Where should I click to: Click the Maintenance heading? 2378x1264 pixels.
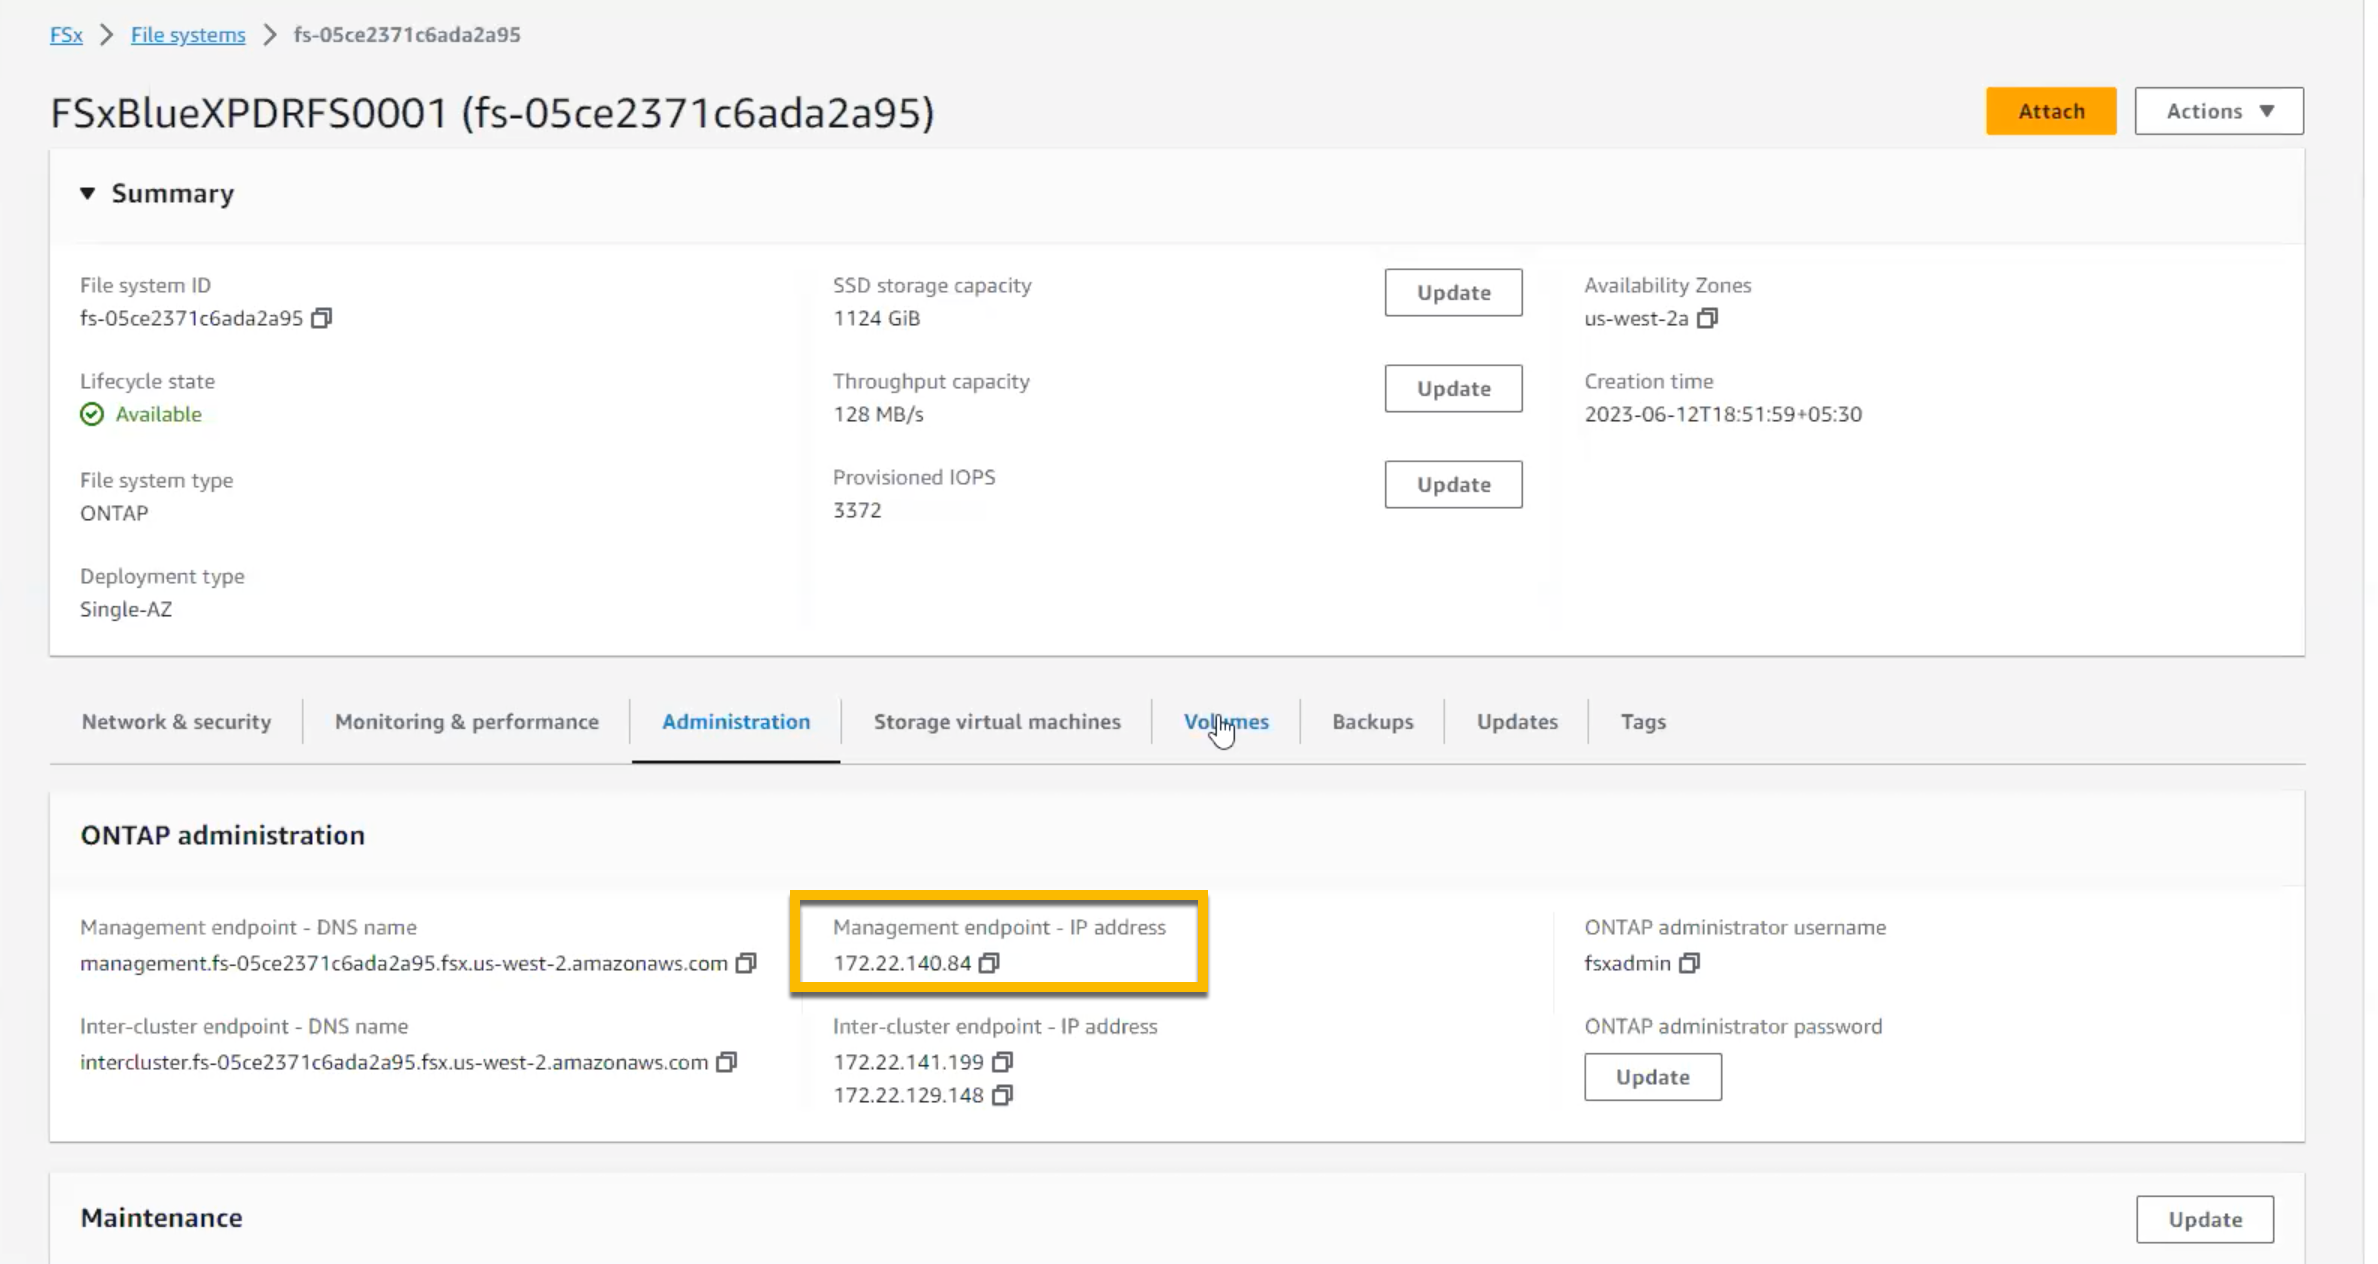[162, 1218]
